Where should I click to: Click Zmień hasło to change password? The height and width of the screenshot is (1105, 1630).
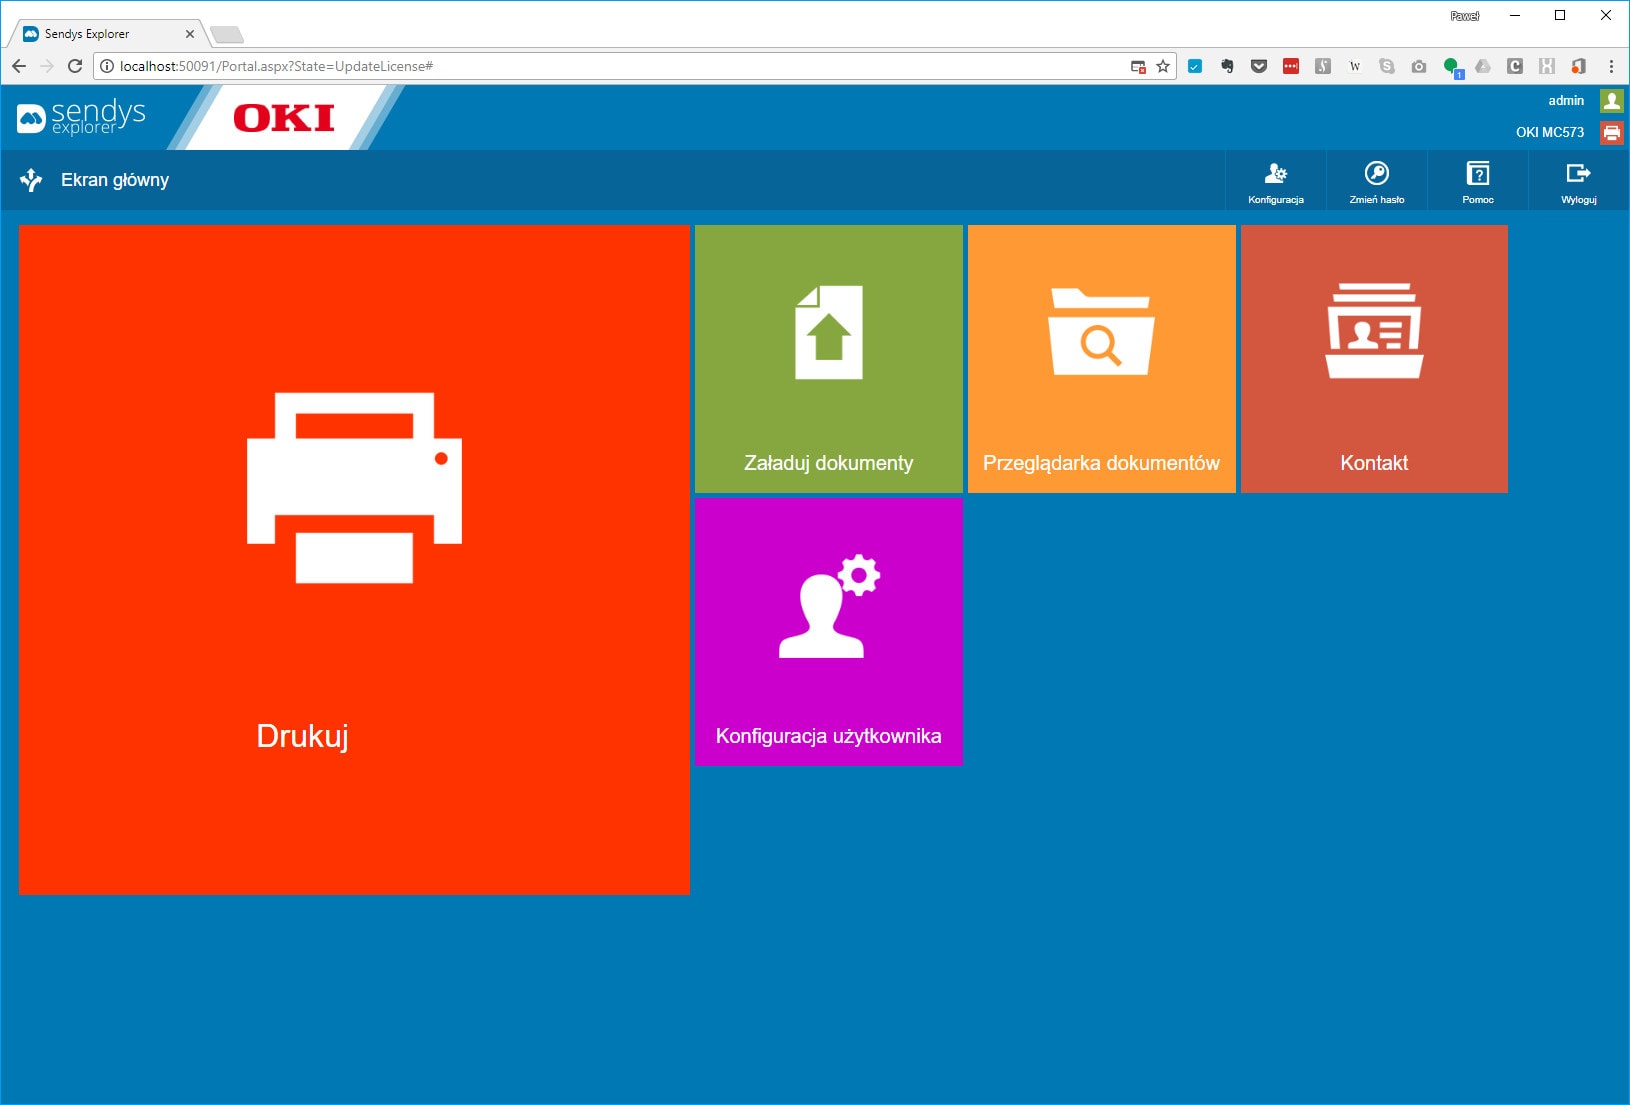(x=1377, y=181)
